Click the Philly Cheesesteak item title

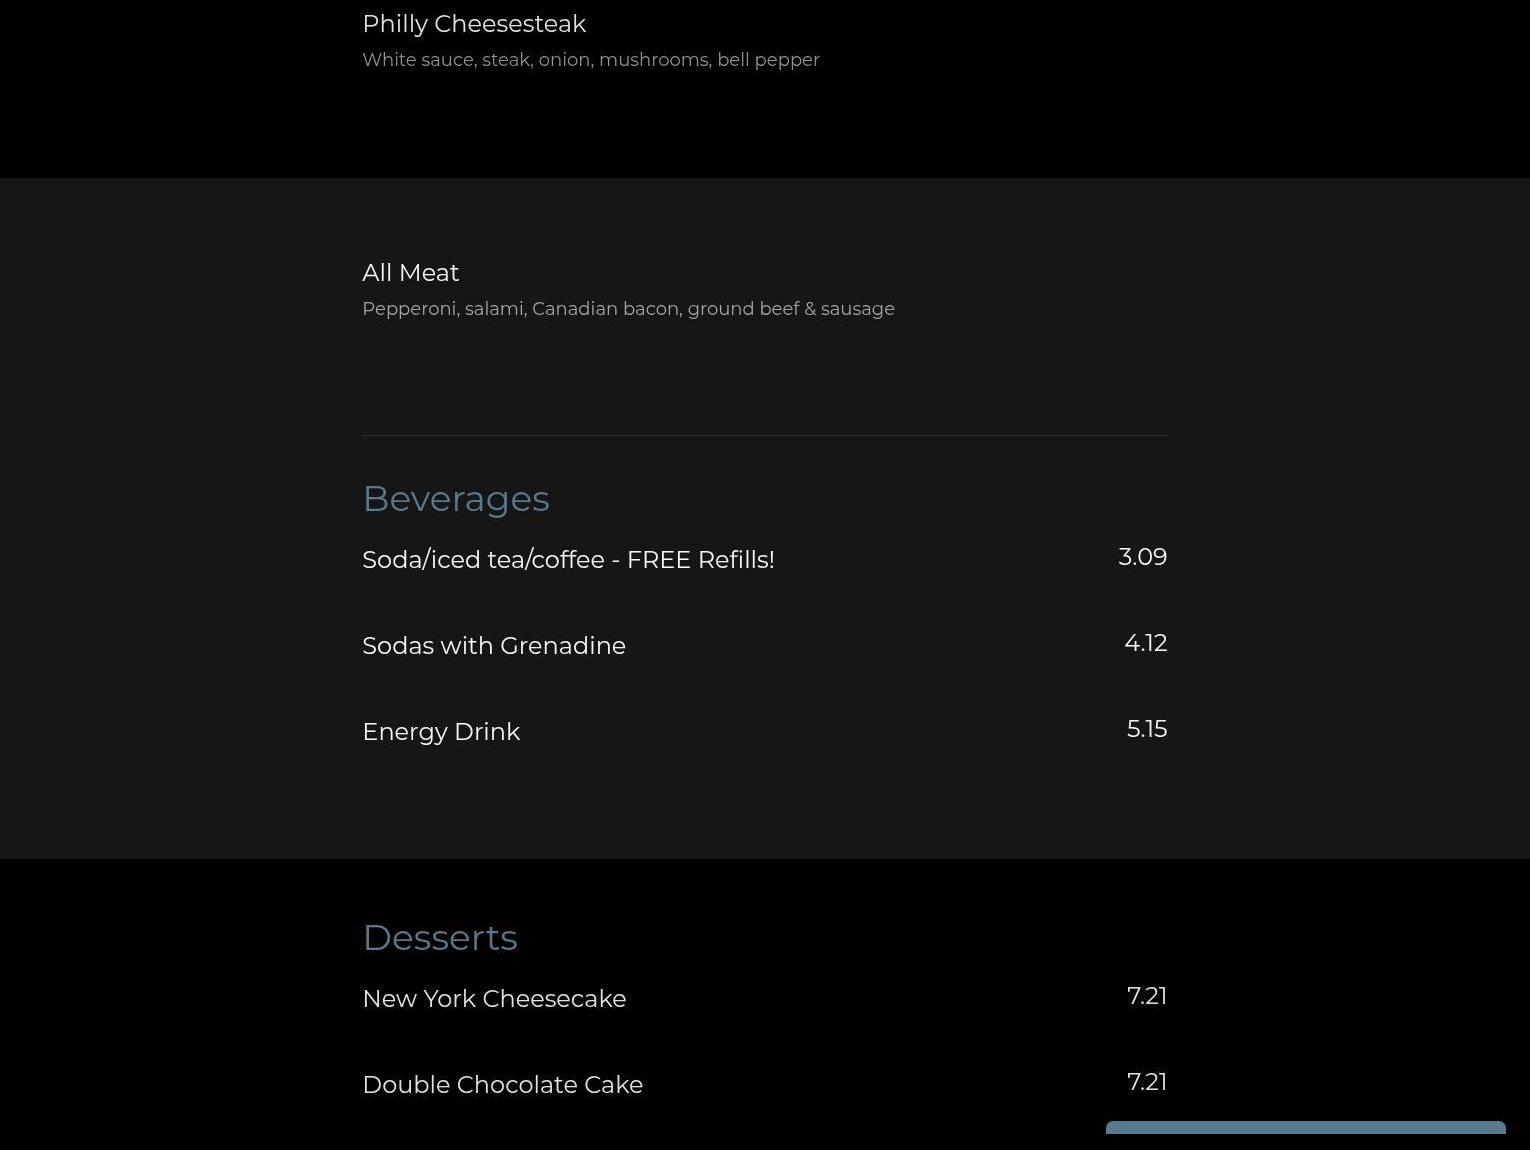[473, 24]
